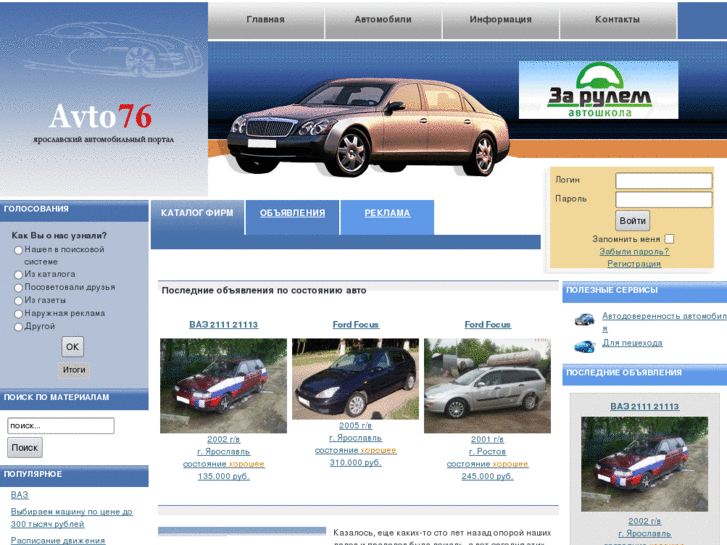Image resolution: width=727 pixels, height=545 pixels.
Task: Click the Итоги poll results button
Action: point(74,370)
